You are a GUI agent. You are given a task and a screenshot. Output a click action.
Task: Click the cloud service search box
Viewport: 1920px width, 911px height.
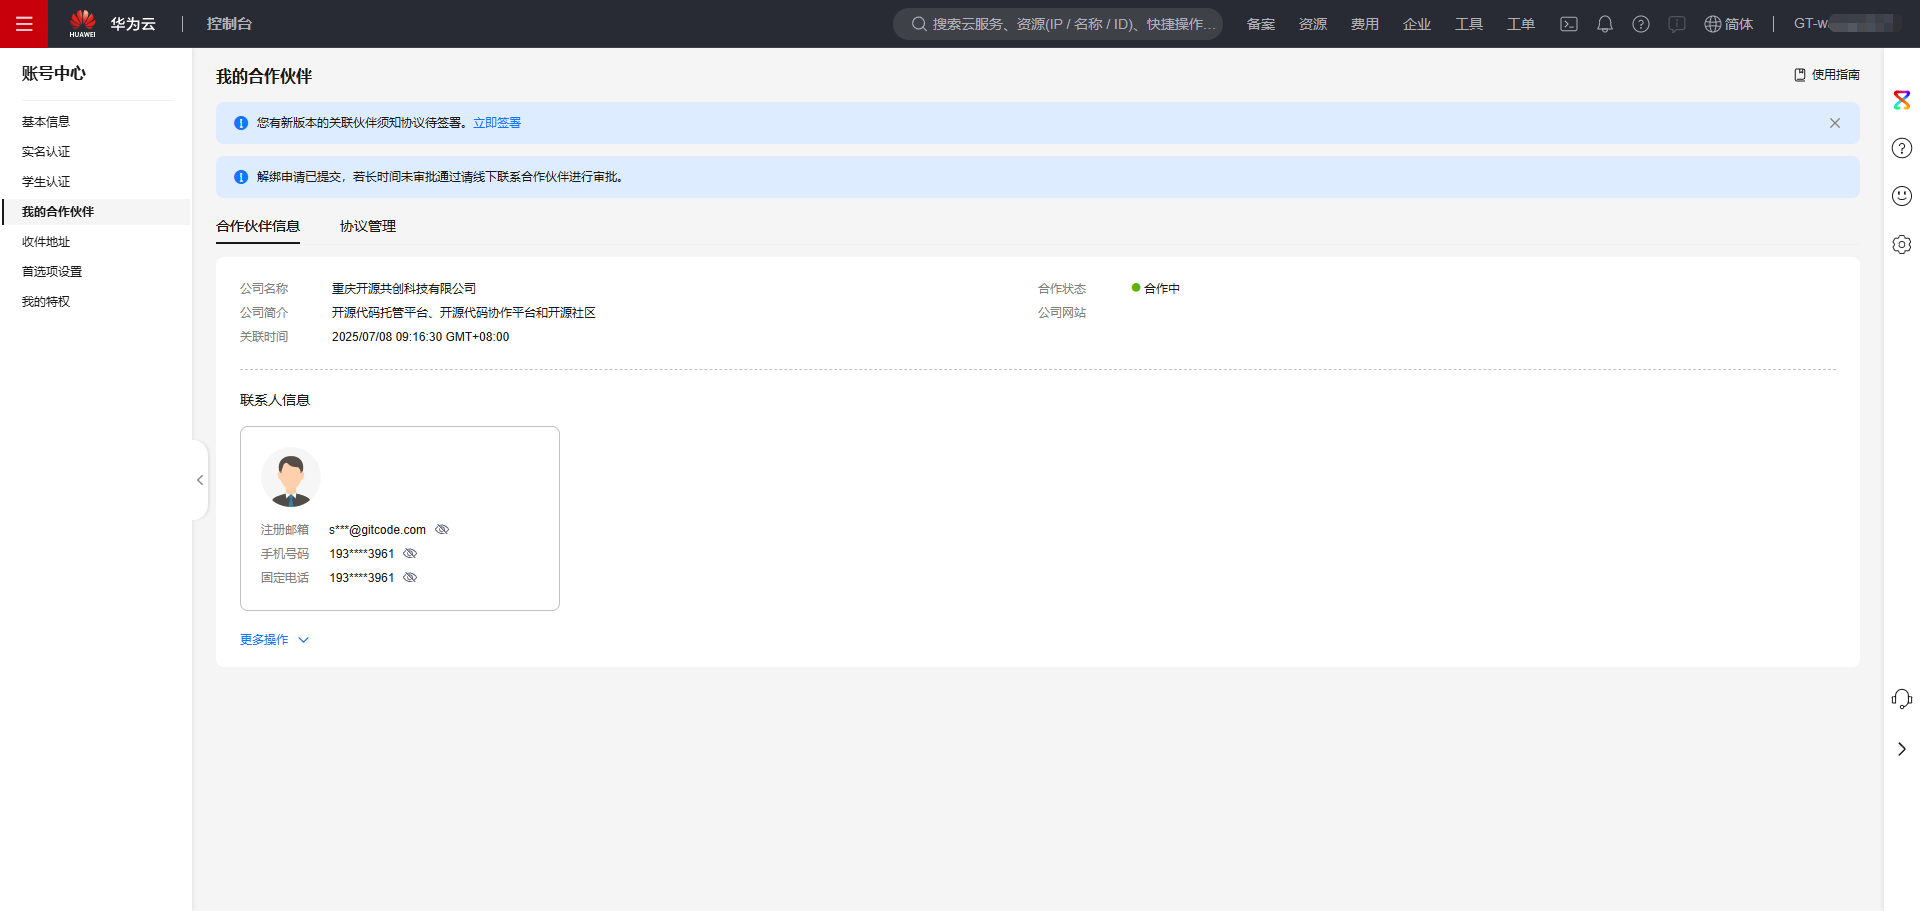click(x=1058, y=23)
